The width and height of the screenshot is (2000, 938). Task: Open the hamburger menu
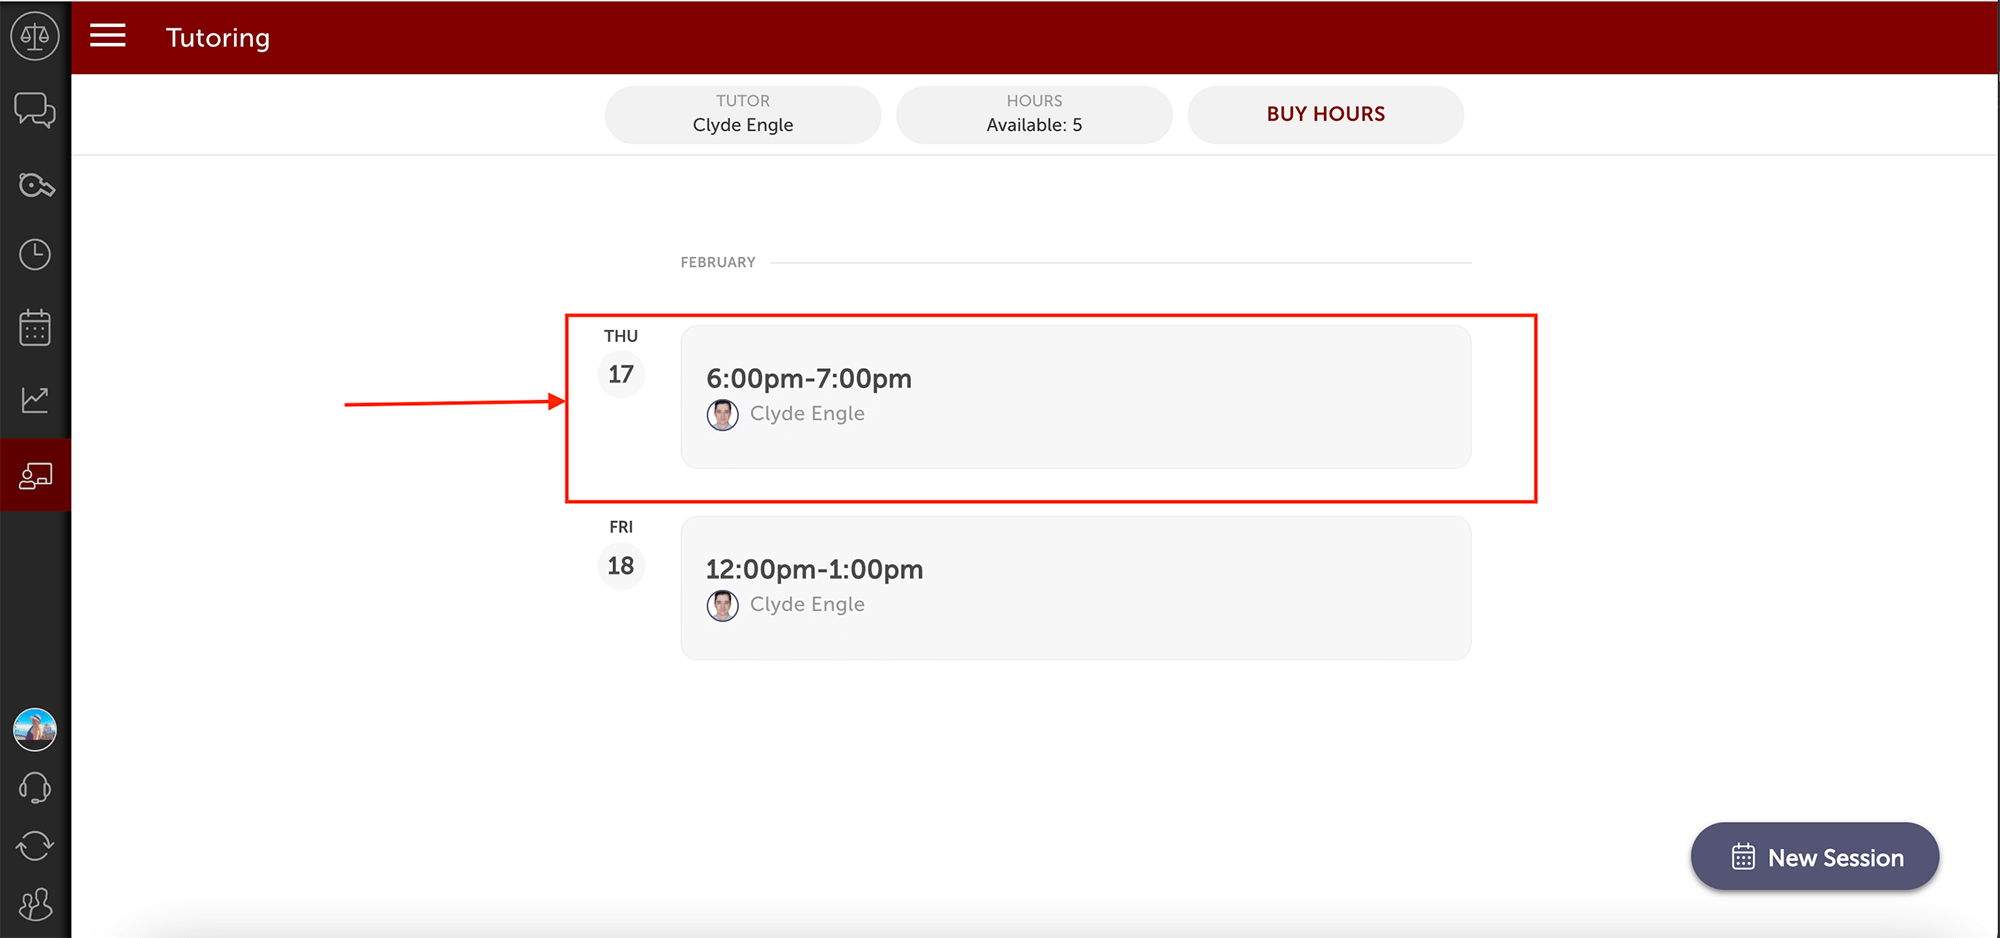click(x=108, y=37)
